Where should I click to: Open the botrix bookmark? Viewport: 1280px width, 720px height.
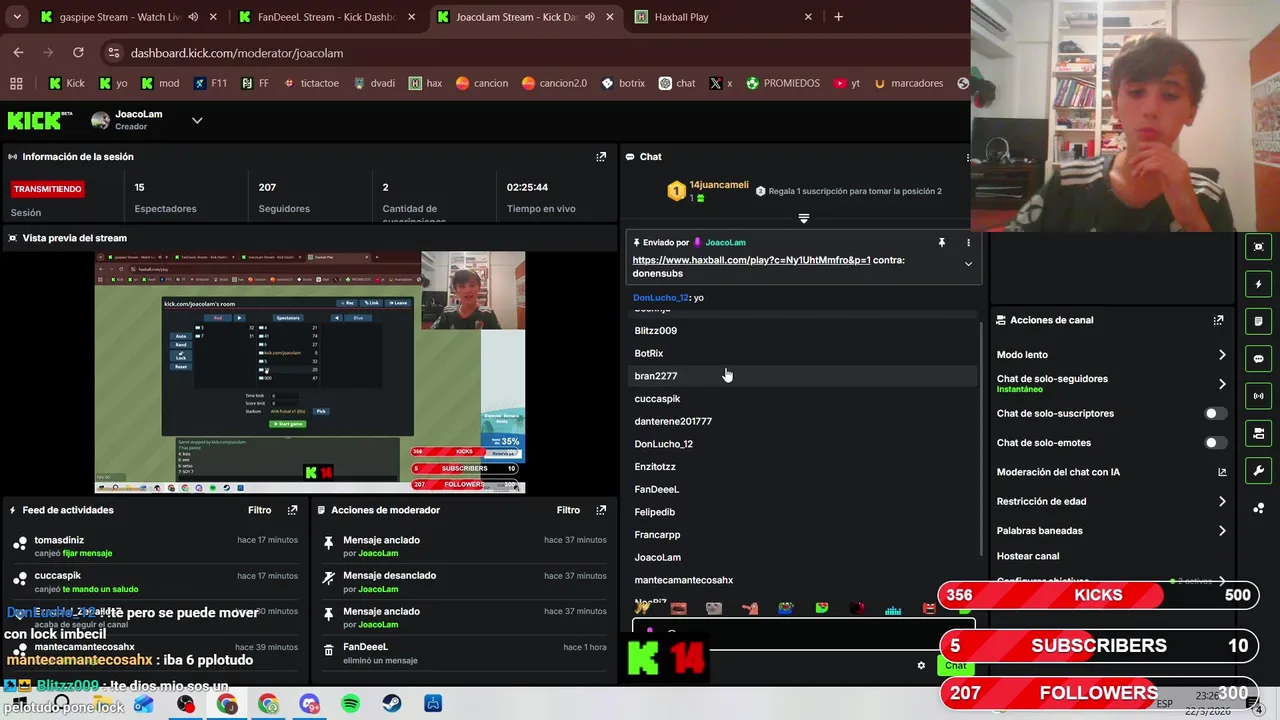coord(622,84)
